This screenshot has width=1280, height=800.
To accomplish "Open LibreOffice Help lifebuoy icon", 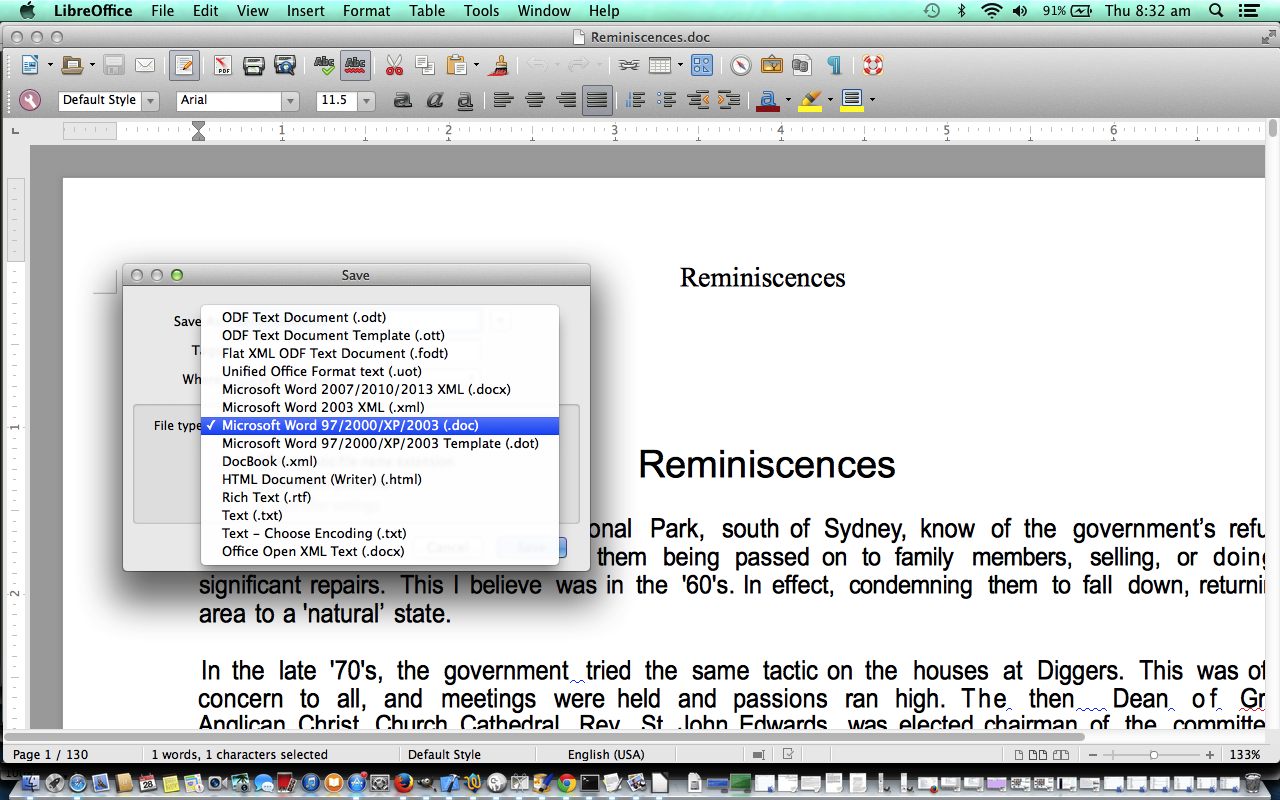I will 872,66.
